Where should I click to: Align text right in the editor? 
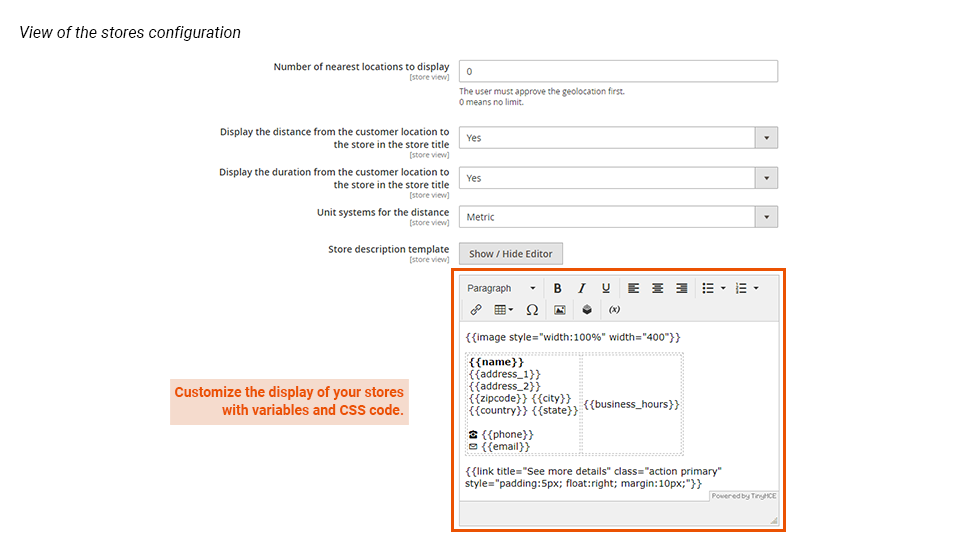click(x=682, y=288)
